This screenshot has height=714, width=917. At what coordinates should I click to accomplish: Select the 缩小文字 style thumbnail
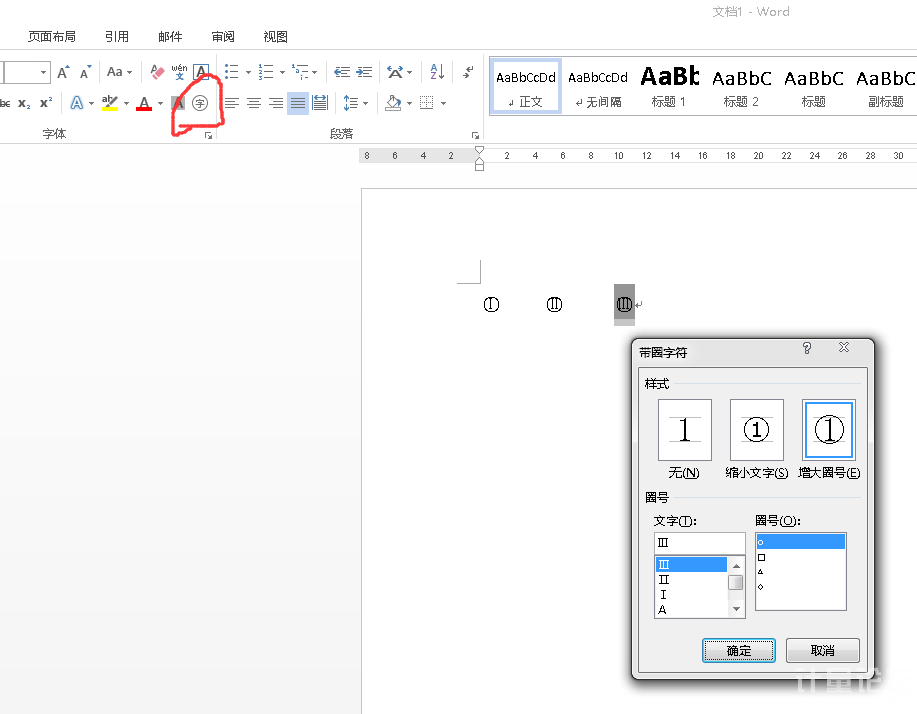pyautogui.click(x=756, y=430)
